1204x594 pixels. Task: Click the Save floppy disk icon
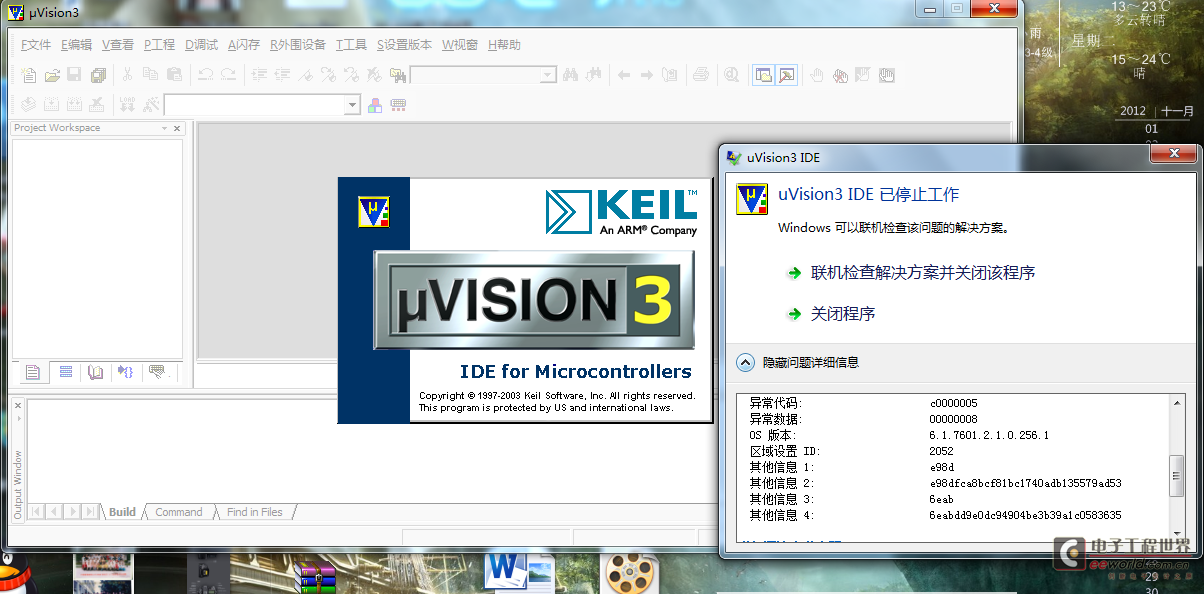coord(75,75)
